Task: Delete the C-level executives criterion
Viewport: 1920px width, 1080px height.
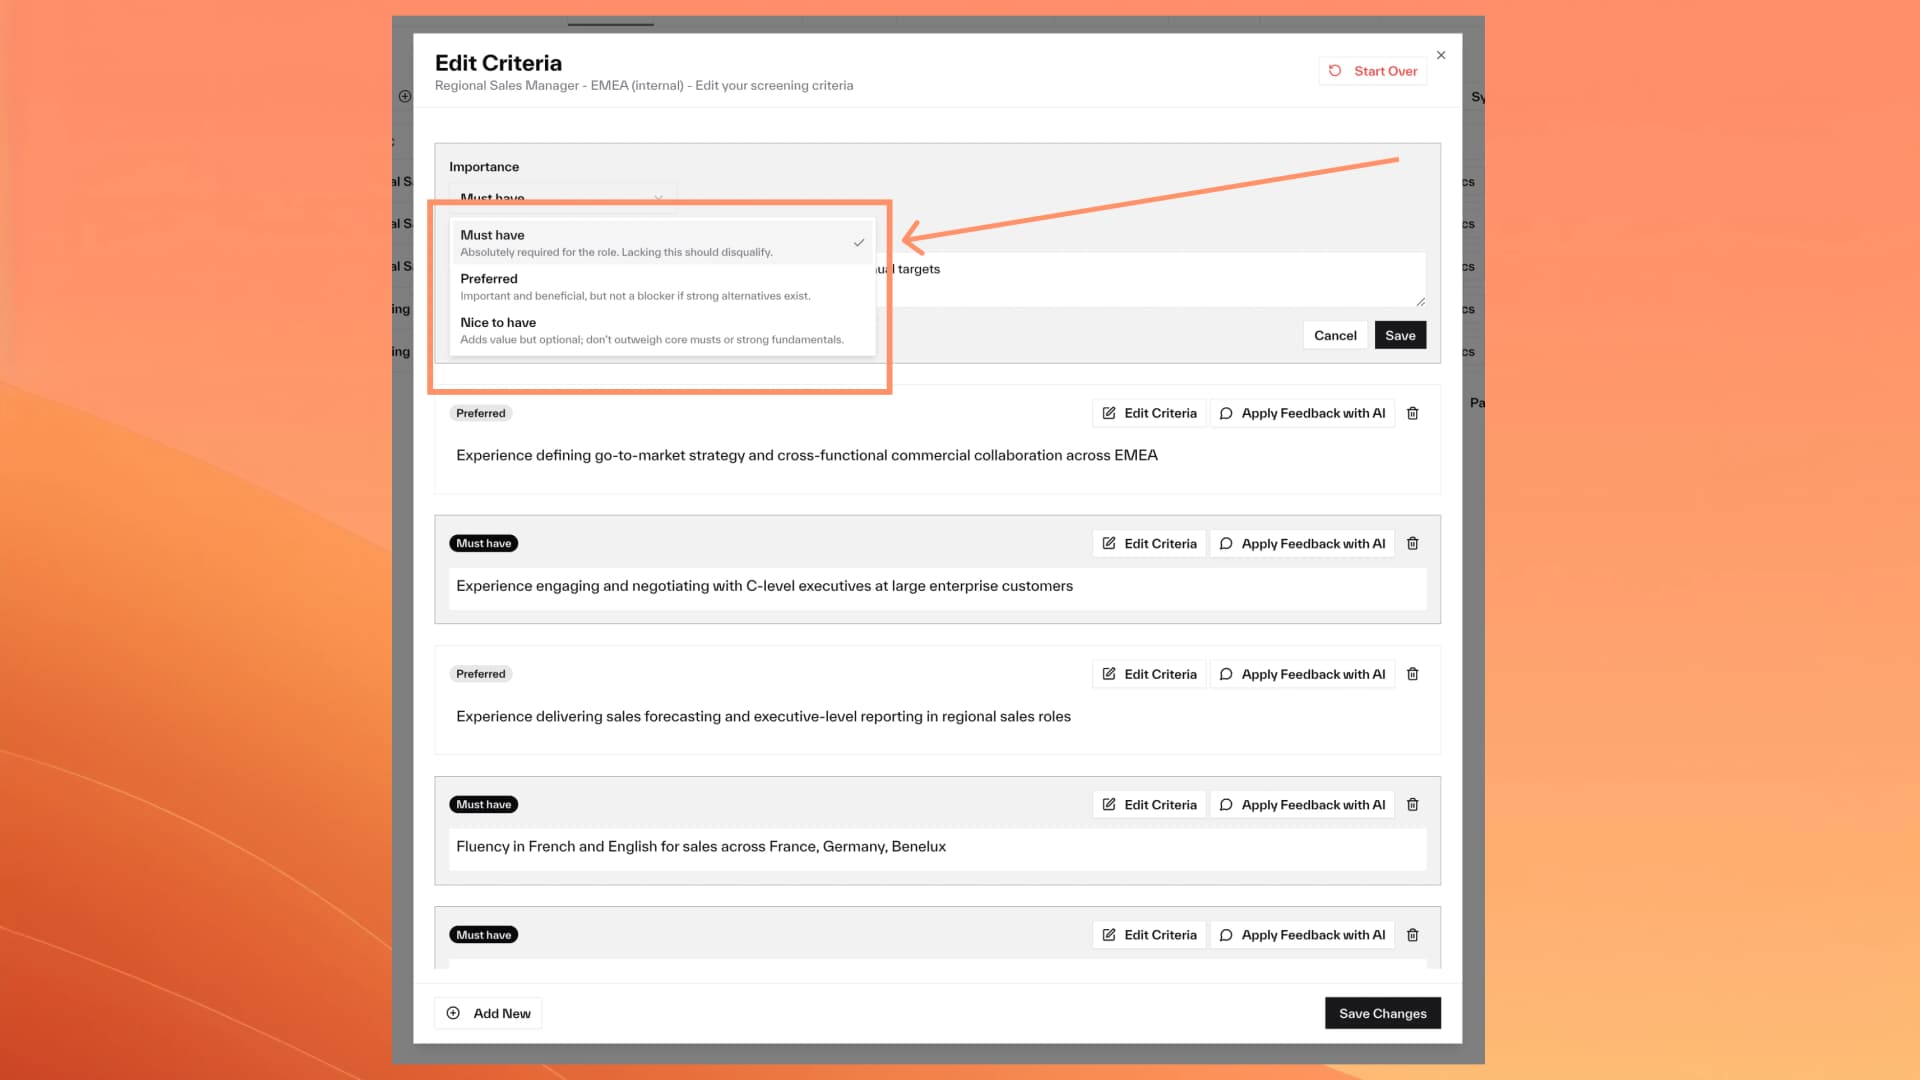Action: (1413, 544)
